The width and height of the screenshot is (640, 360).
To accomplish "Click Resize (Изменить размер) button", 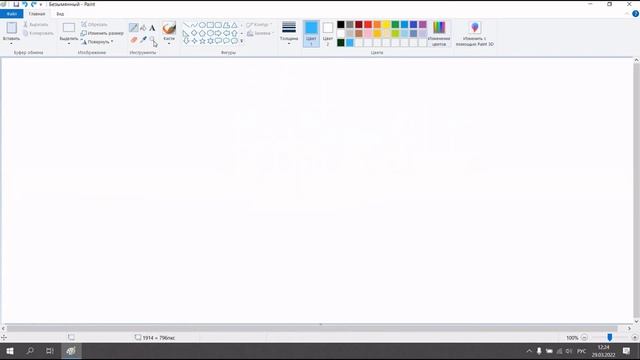I will tap(102, 33).
